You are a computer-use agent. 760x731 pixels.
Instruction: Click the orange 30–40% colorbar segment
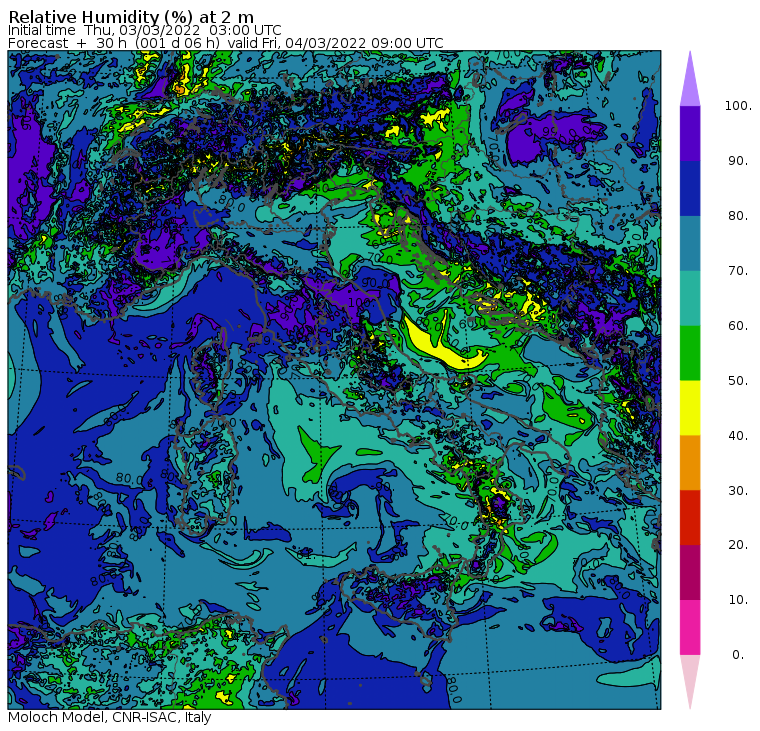[690, 462]
